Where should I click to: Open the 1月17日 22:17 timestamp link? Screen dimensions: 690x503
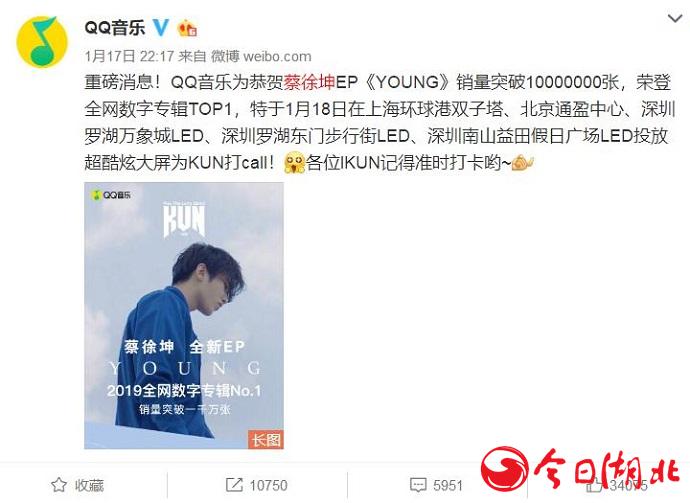pos(129,56)
